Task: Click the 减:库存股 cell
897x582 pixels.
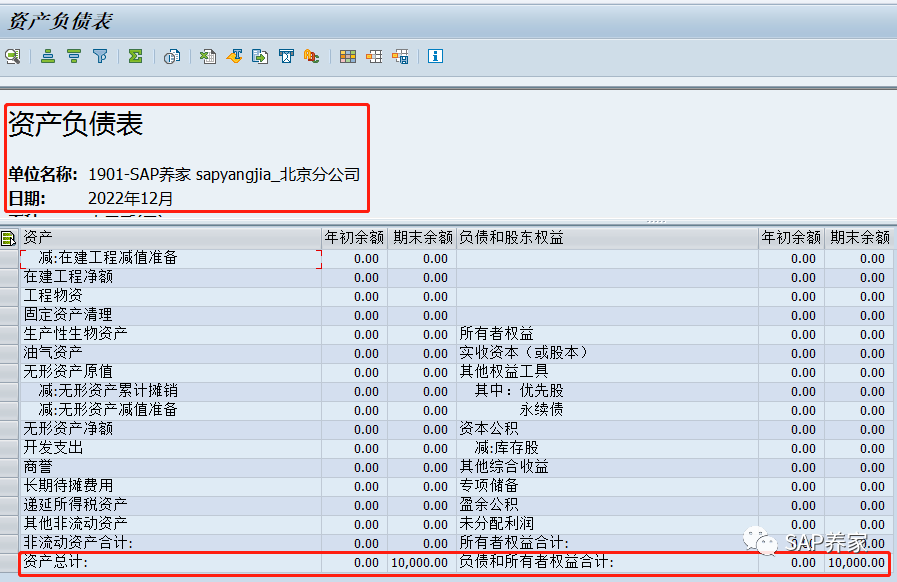Action: [607, 448]
